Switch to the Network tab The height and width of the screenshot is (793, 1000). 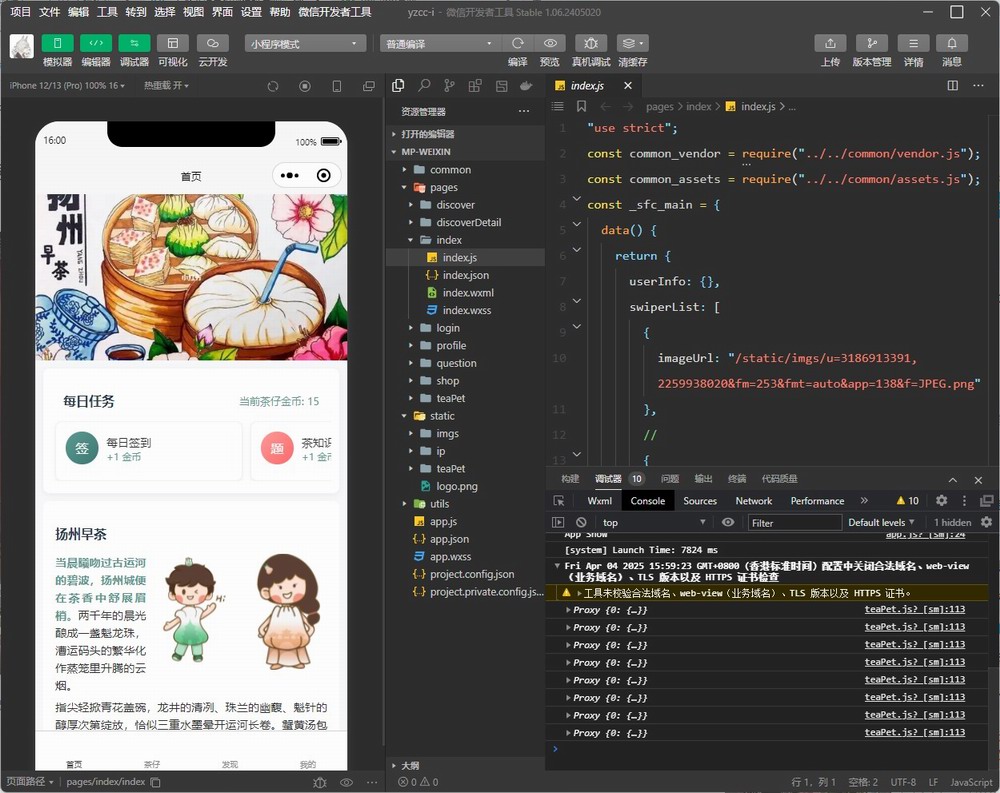click(753, 500)
